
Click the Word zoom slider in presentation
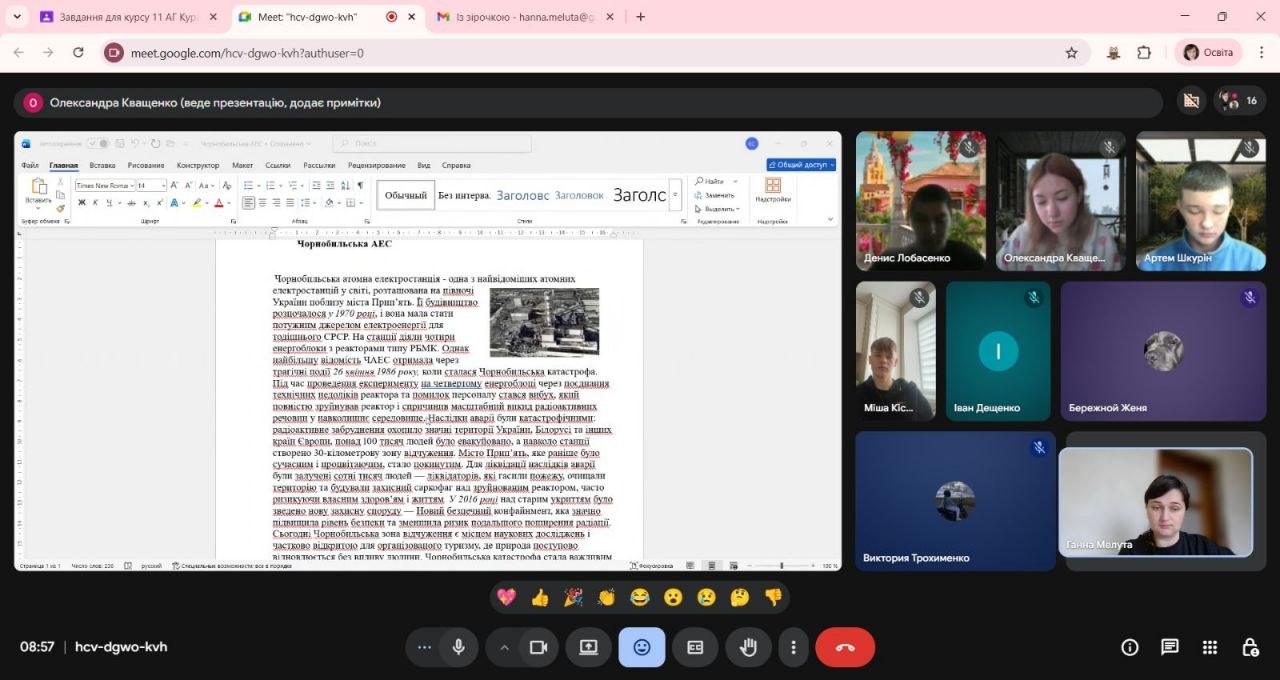[781, 566]
